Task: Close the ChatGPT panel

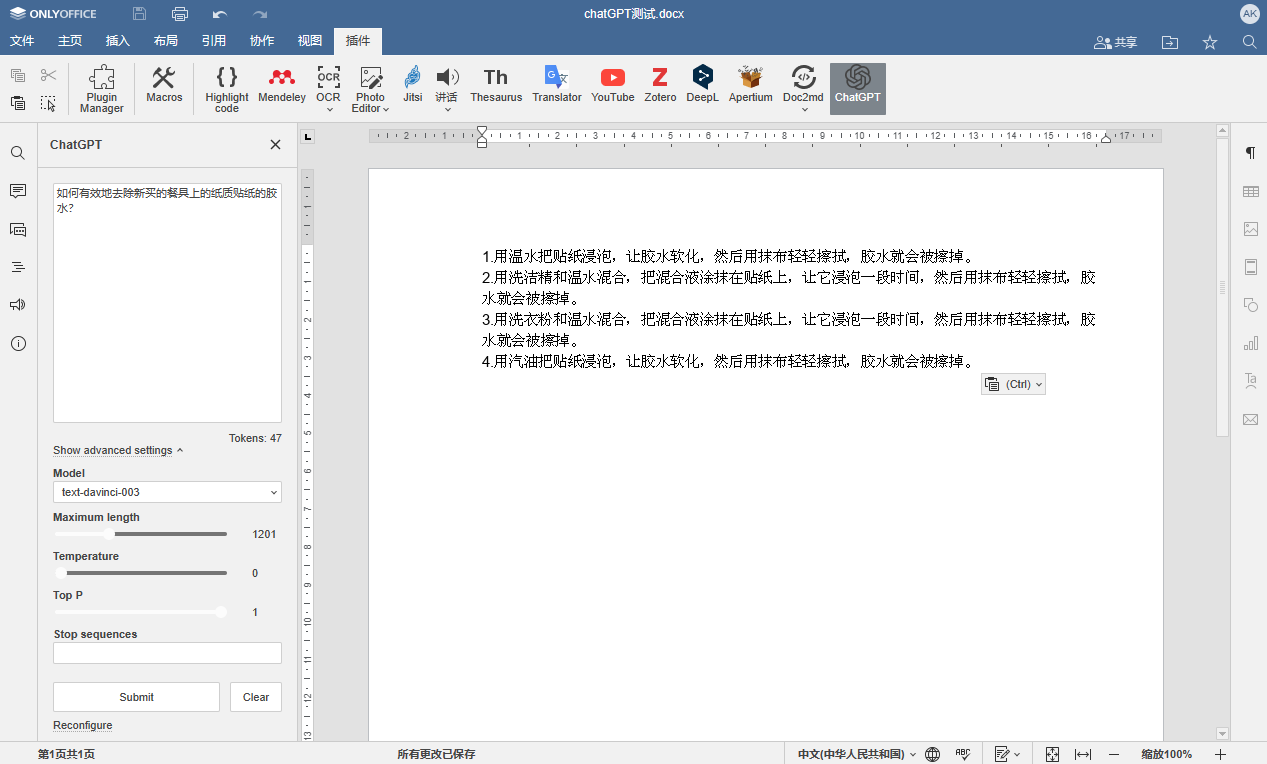Action: point(275,145)
